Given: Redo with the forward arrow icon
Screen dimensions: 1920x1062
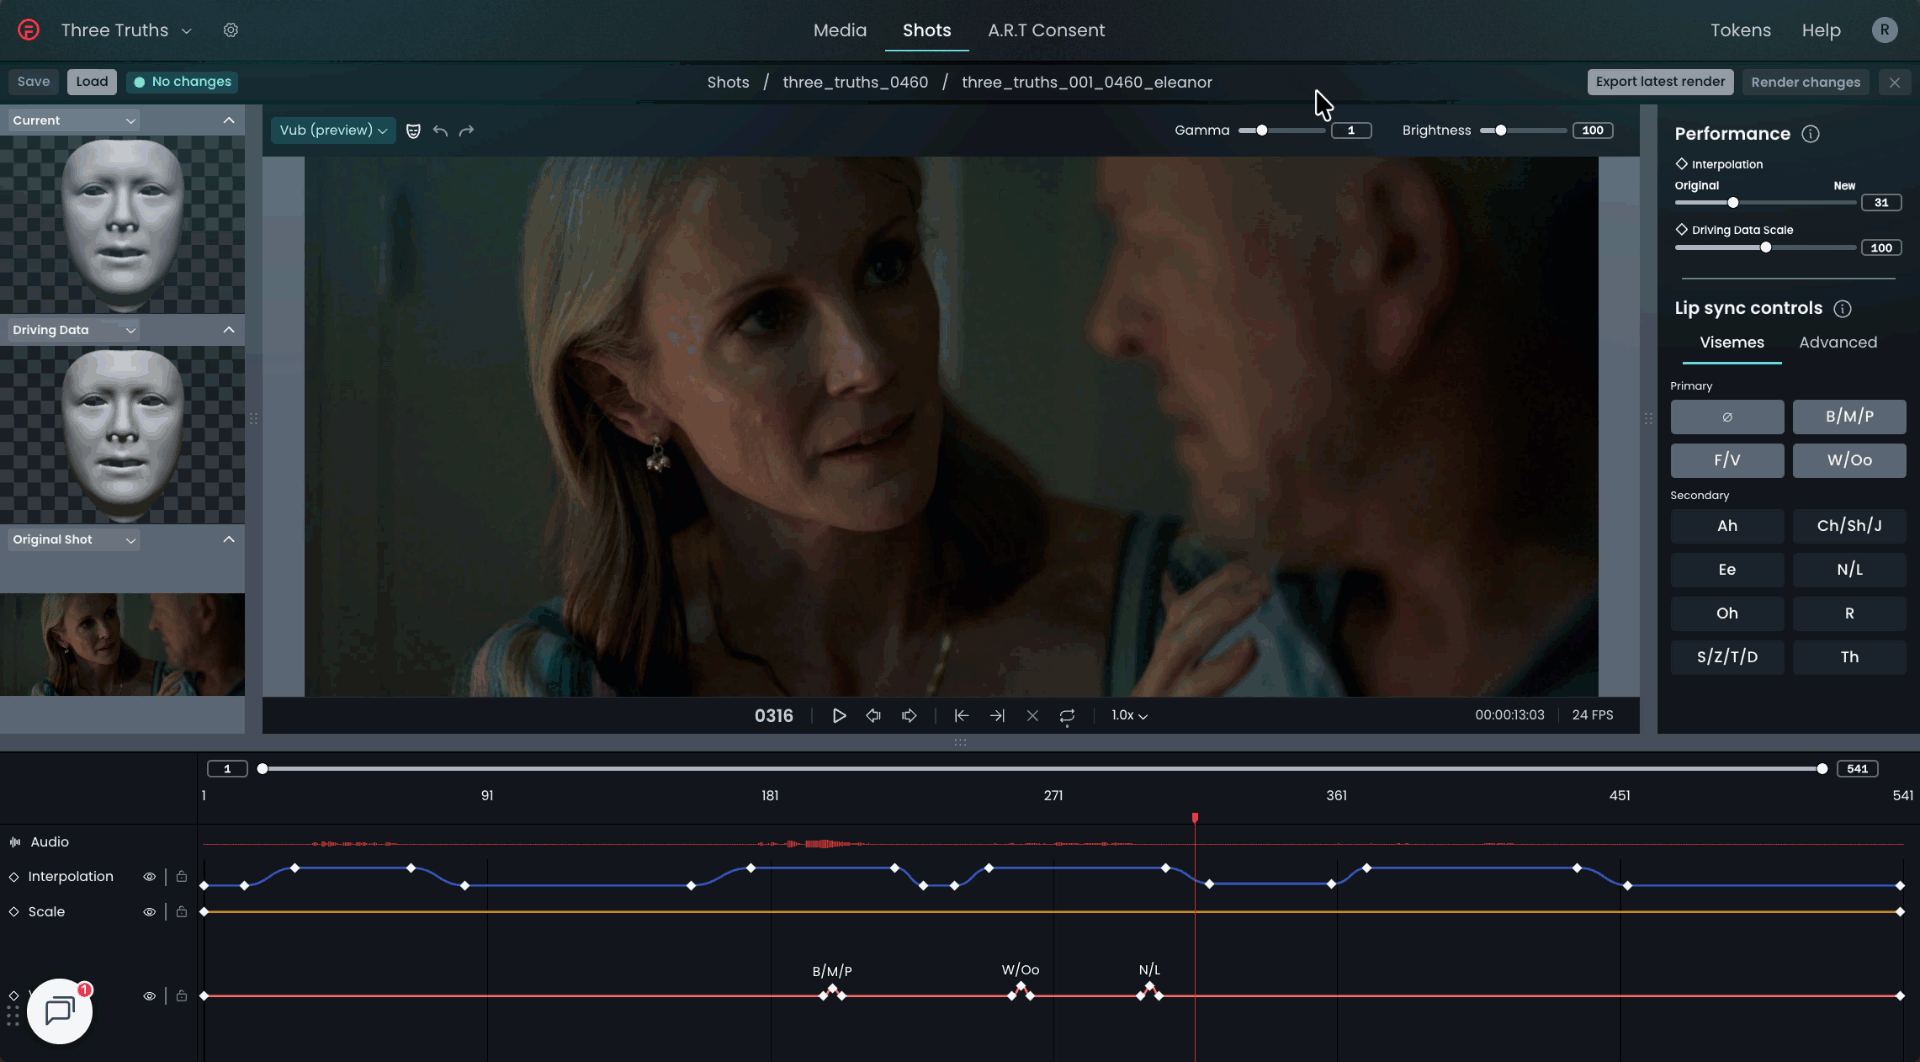Looking at the screenshot, I should (466, 131).
